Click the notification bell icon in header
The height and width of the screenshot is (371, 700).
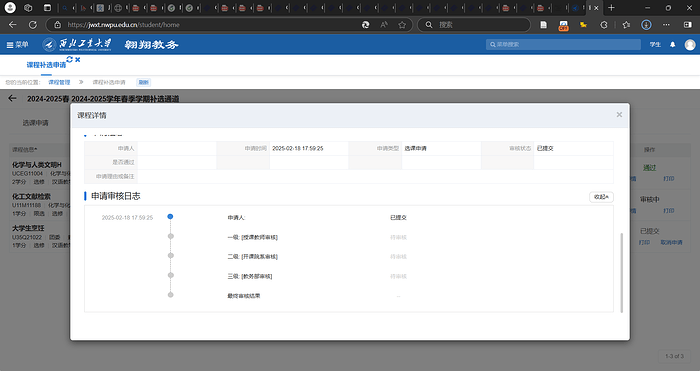672,45
